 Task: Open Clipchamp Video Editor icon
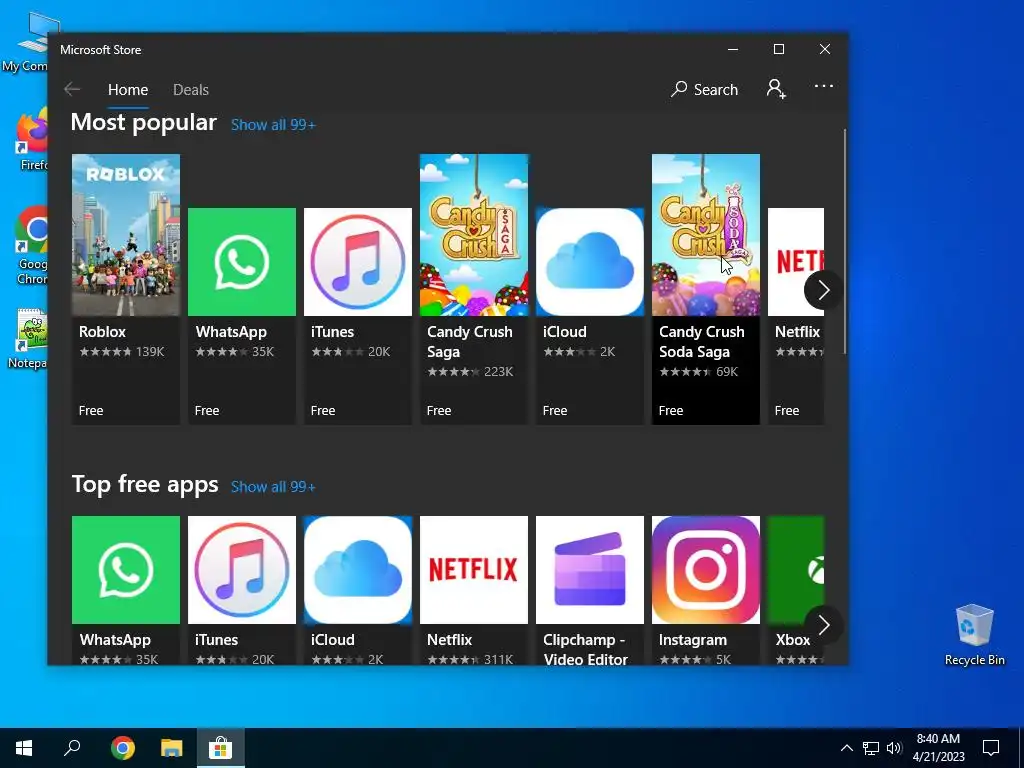pyautogui.click(x=590, y=570)
